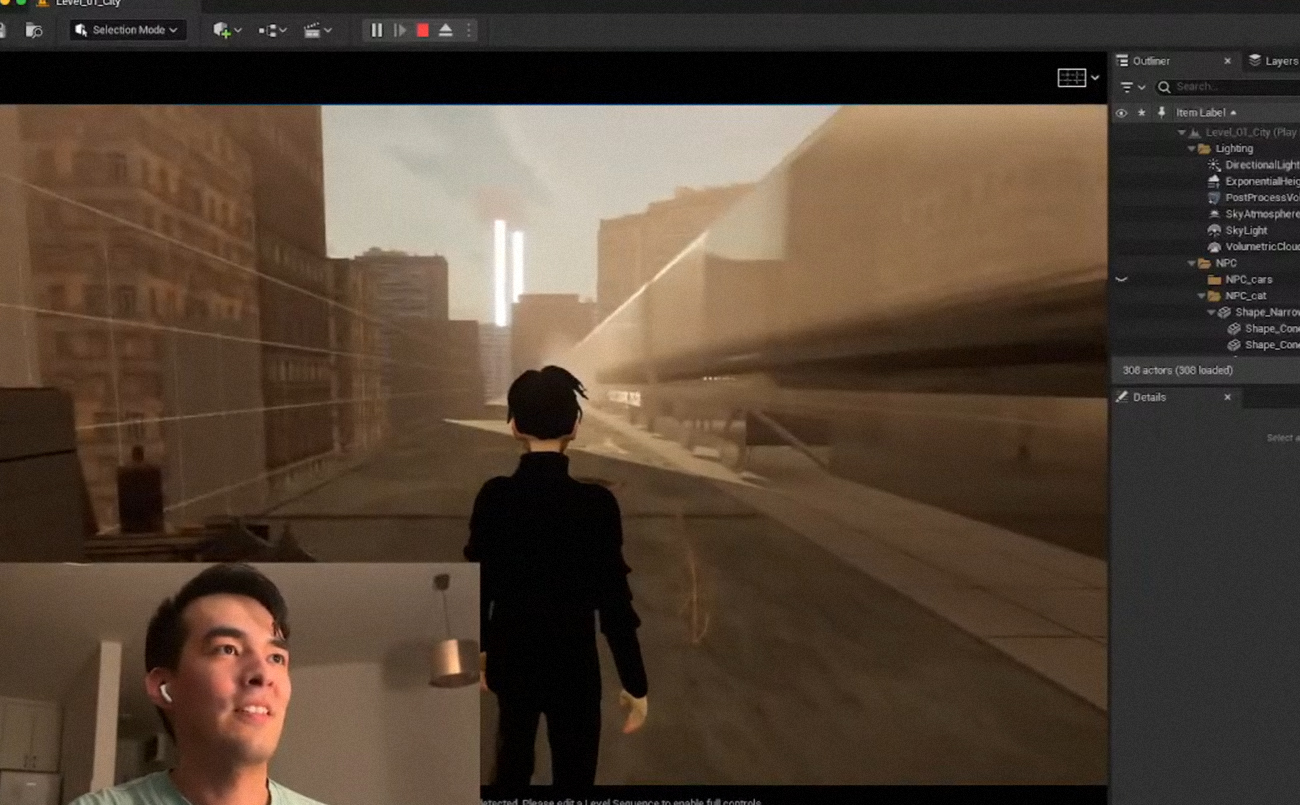Select the first Shape_Cone actor
This screenshot has height=805, width=1300.
click(1206, 329)
